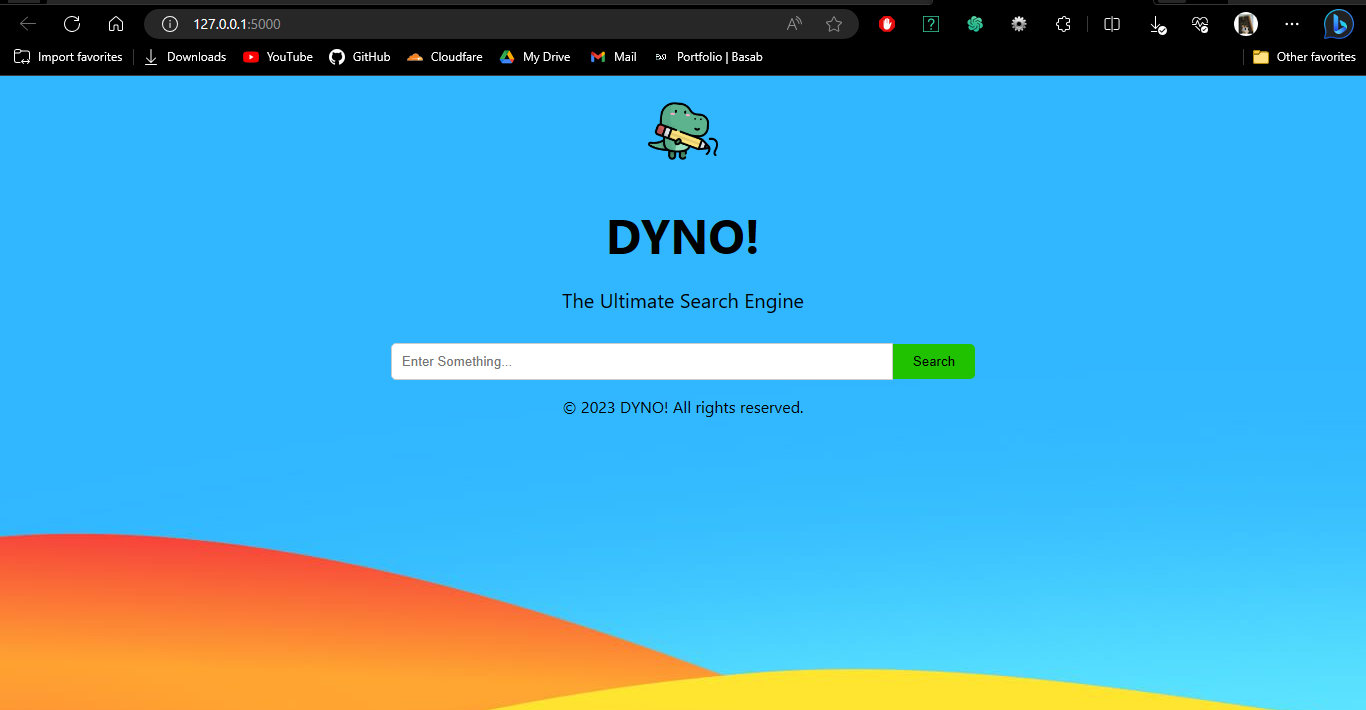The image size is (1366, 710).
Task: Refresh the page with the reload icon
Action: [72, 24]
